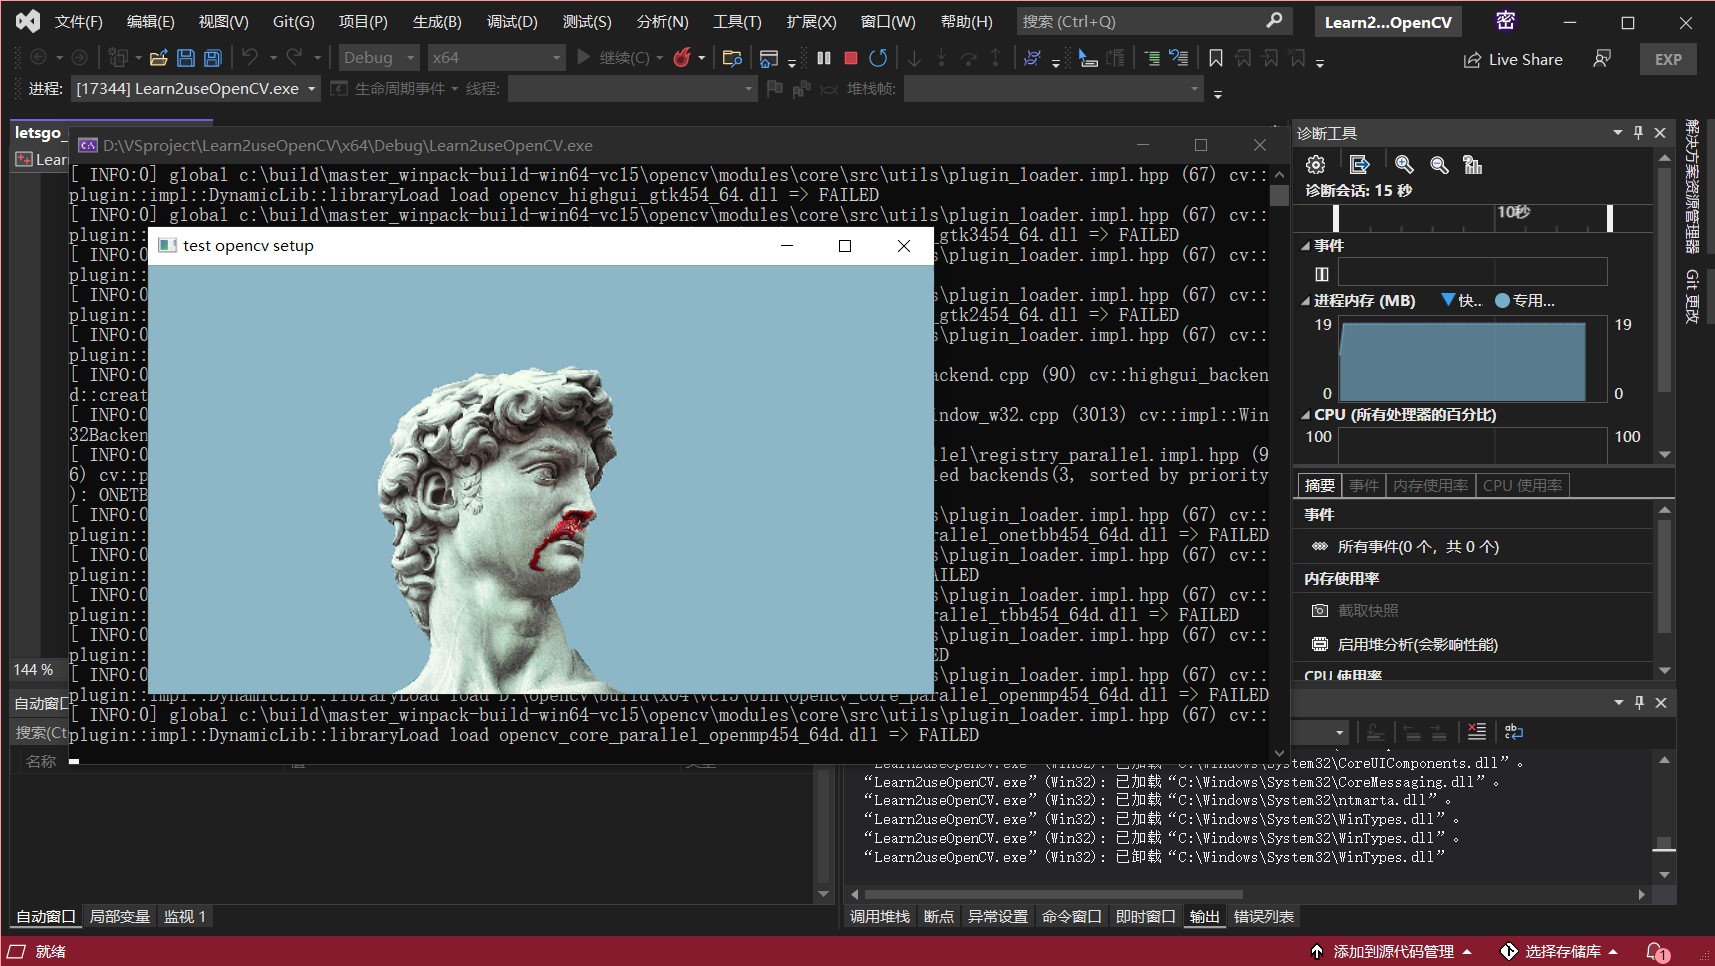Zoom in on the diagnostics timeline with magnifier icon

1404,165
